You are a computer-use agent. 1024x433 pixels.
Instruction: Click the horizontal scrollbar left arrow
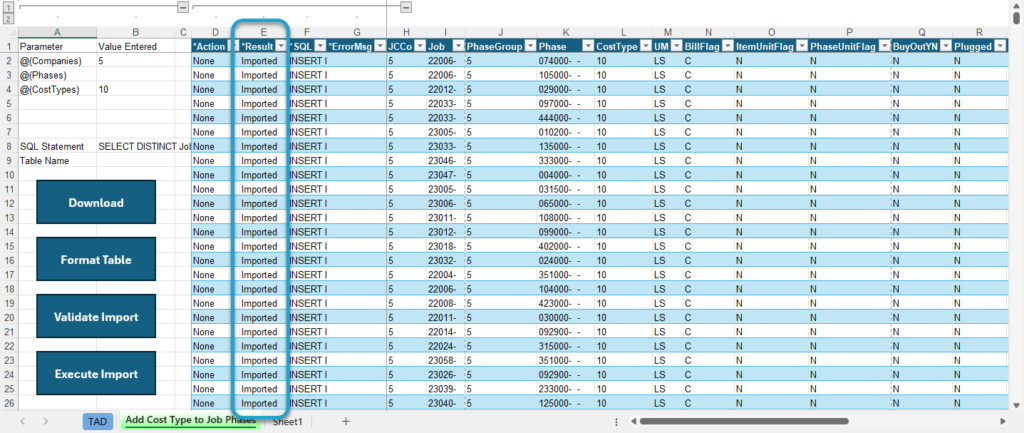[x=633, y=421]
